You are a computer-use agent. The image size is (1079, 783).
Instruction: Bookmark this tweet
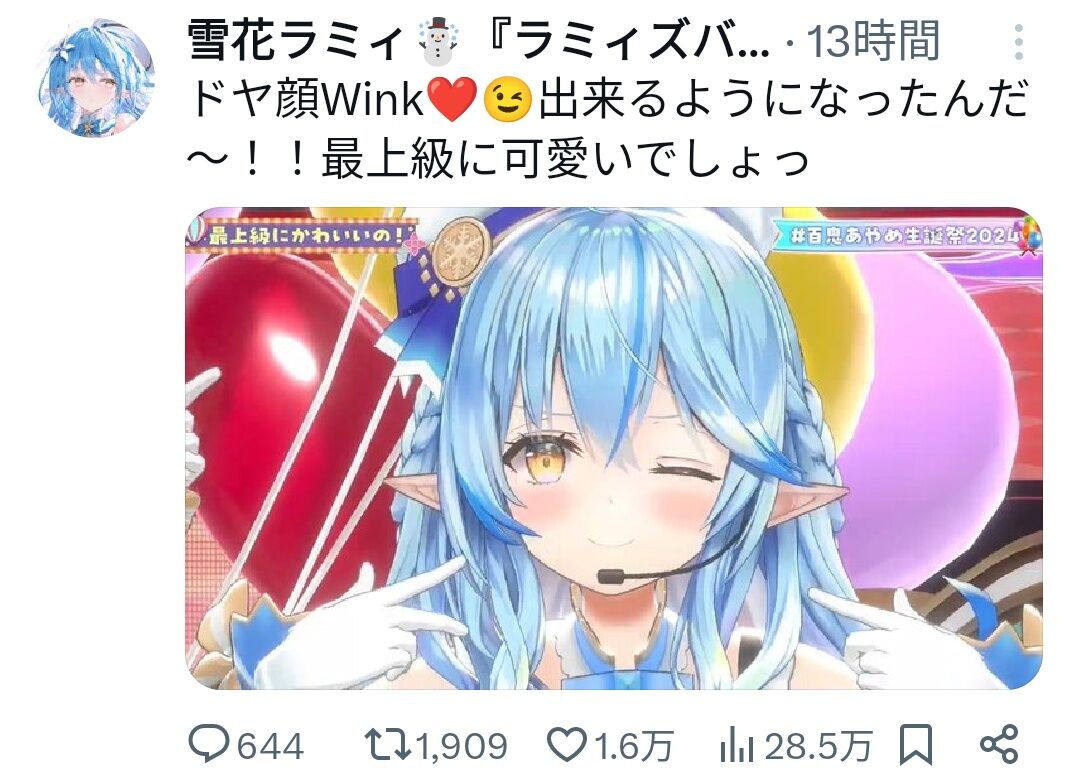pyautogui.click(x=916, y=744)
